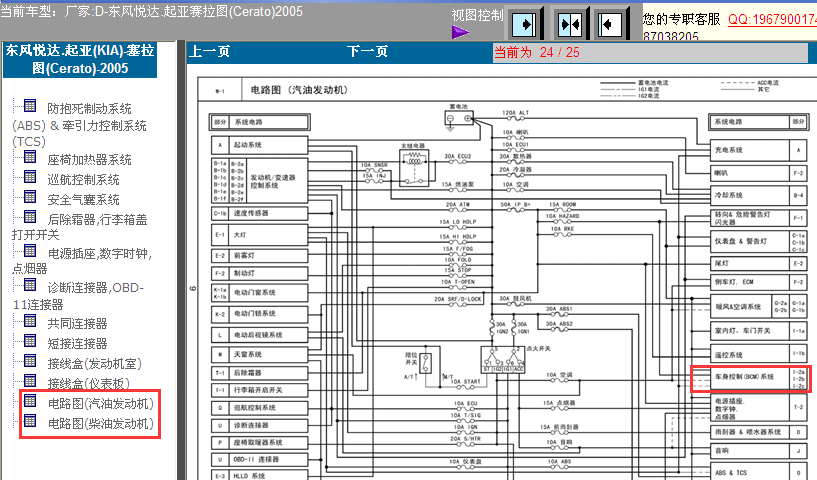Click the table icon beside 诊断连接器
This screenshot has height=480, width=817.
30,285
